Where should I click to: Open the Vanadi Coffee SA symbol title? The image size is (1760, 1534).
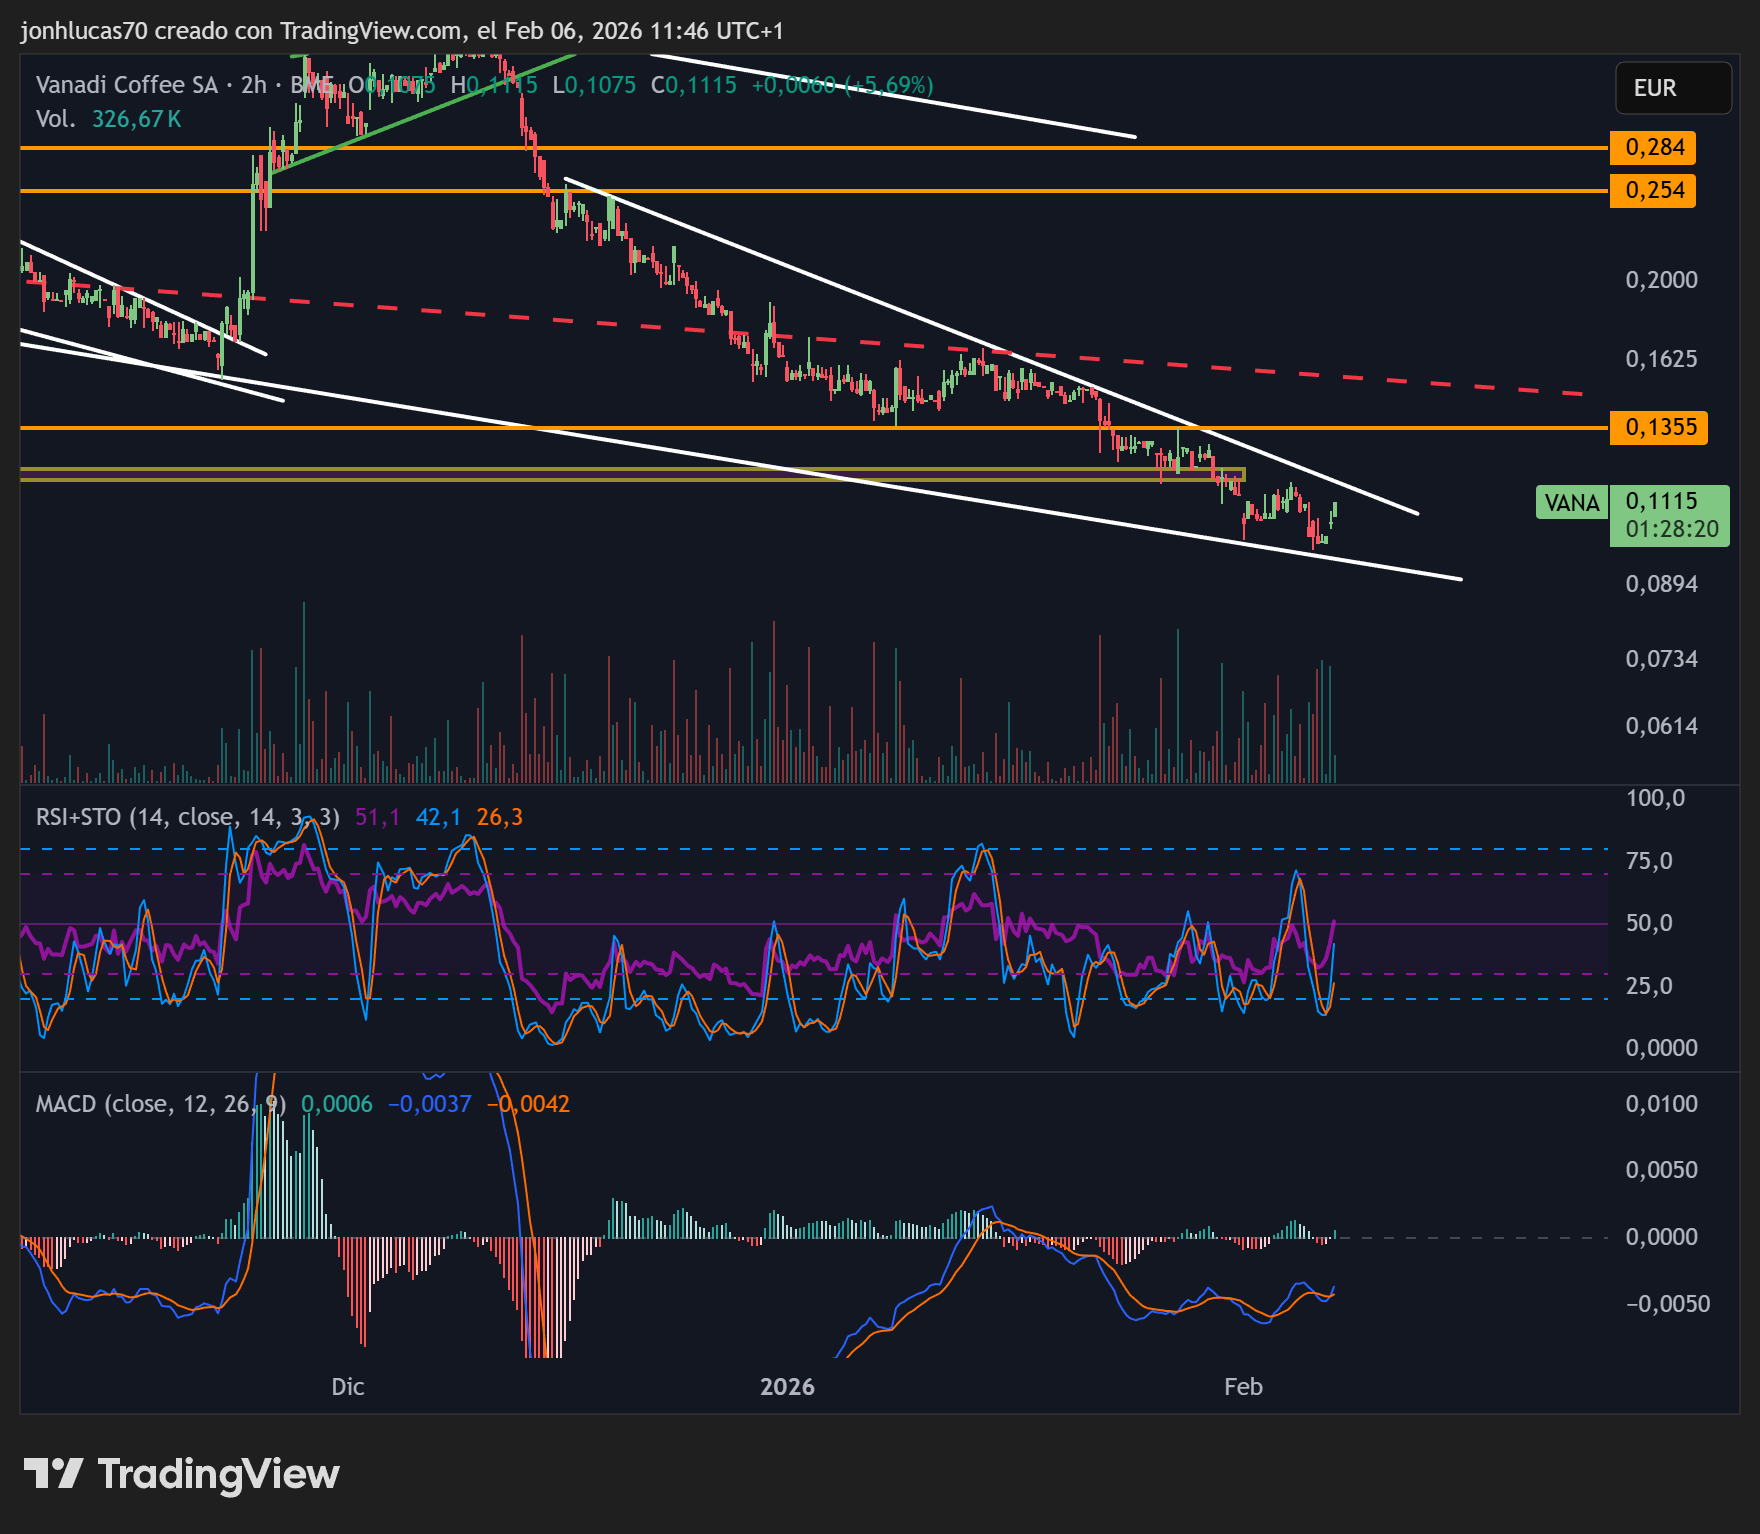[126, 85]
